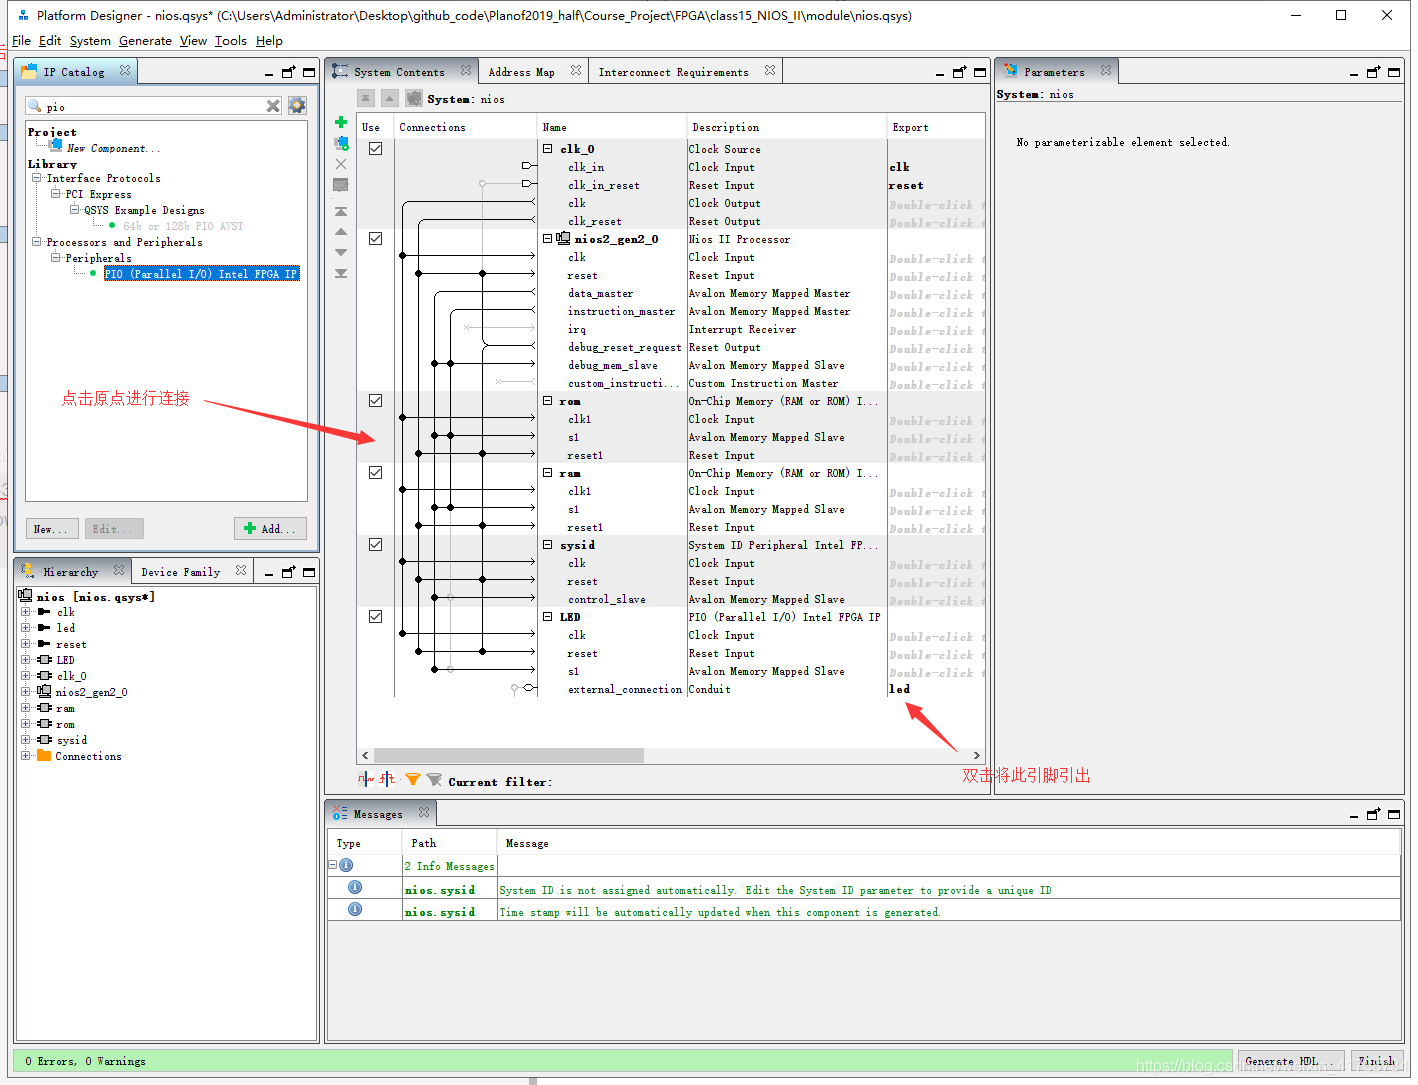
Task: Close the Interconnect Requirements tab
Action: (x=770, y=71)
